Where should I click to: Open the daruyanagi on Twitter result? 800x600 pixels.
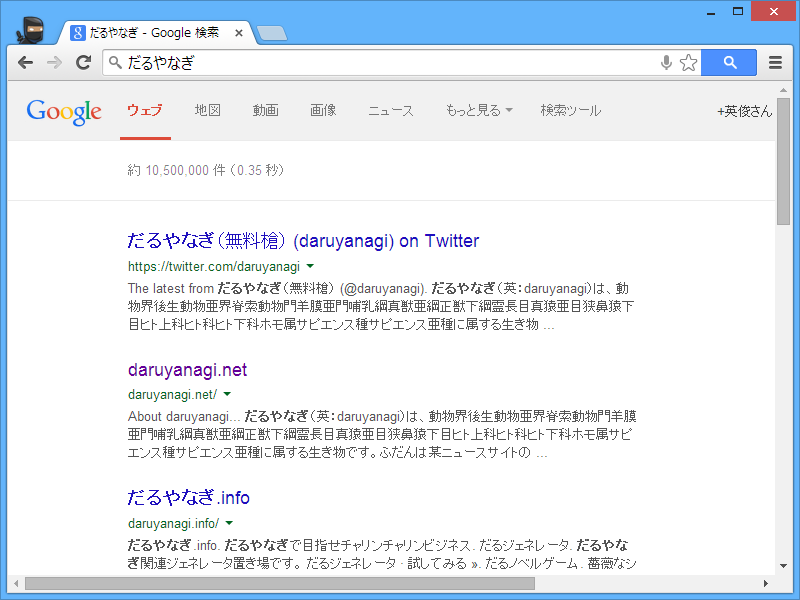coord(303,240)
